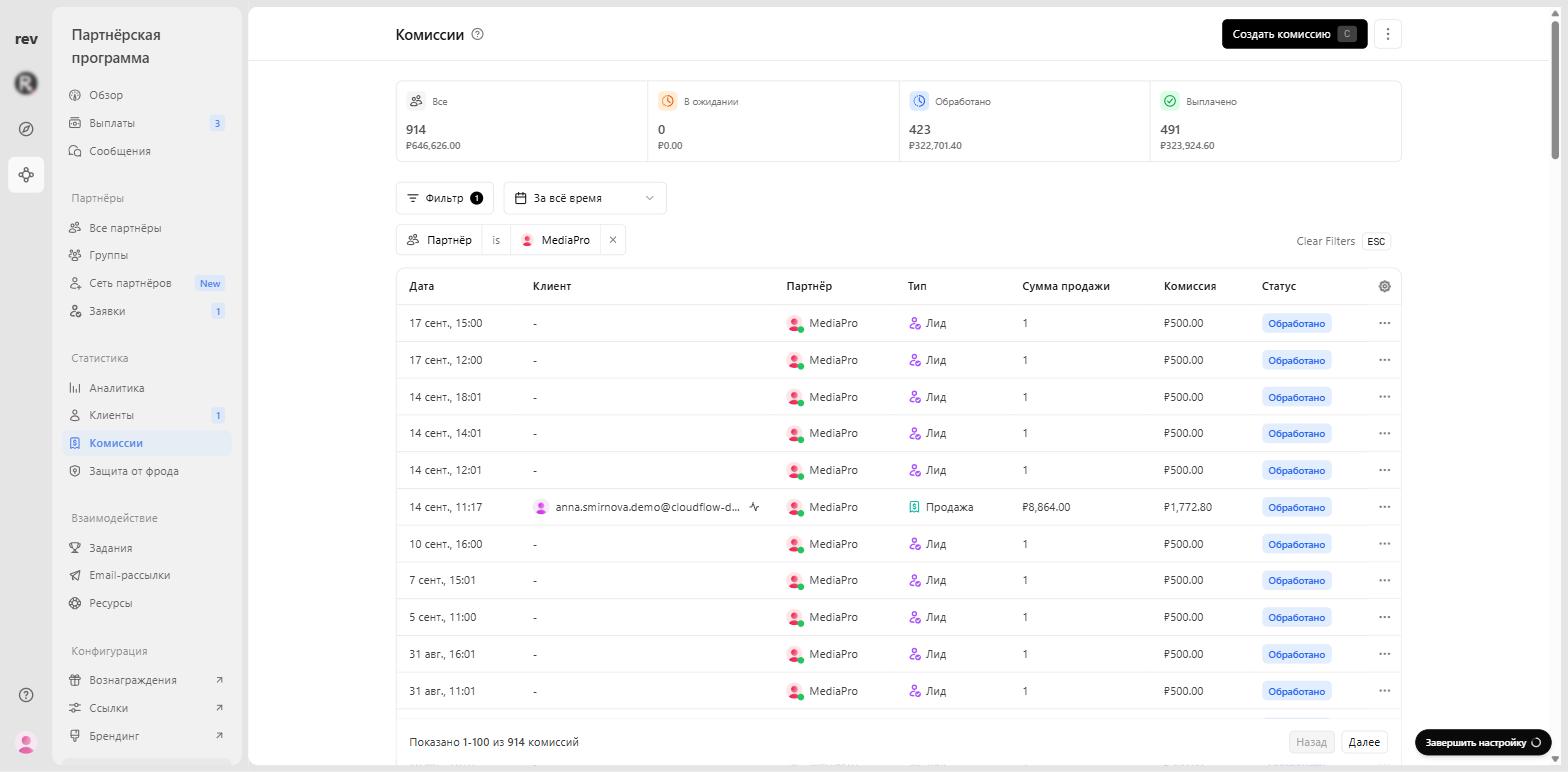1568x772 pixels.
Task: Click Clear Filters
Action: 1325,241
